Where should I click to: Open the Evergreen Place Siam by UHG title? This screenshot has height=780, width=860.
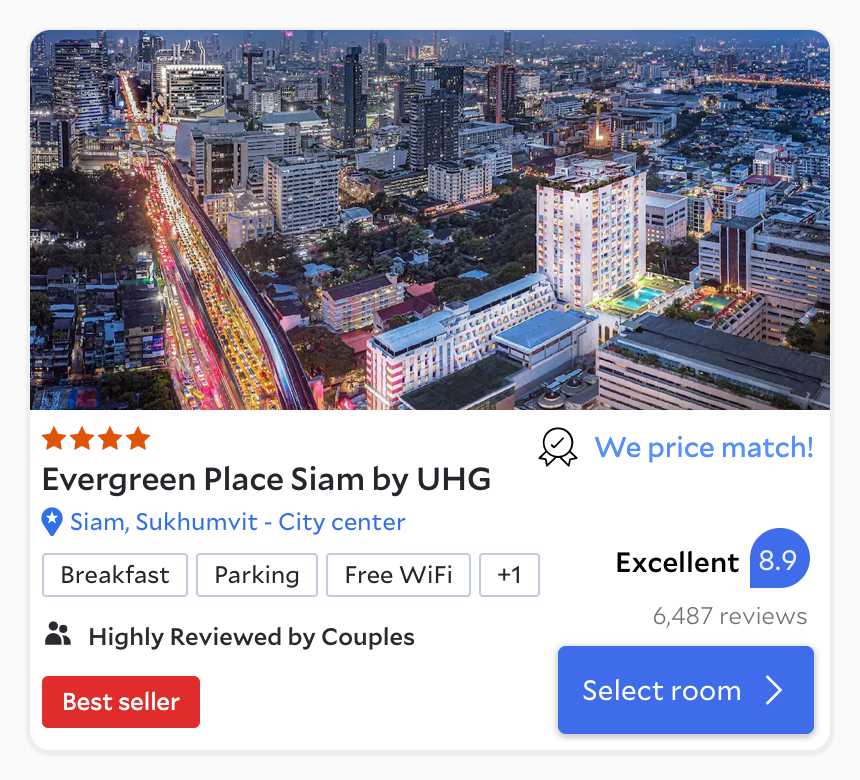(267, 480)
